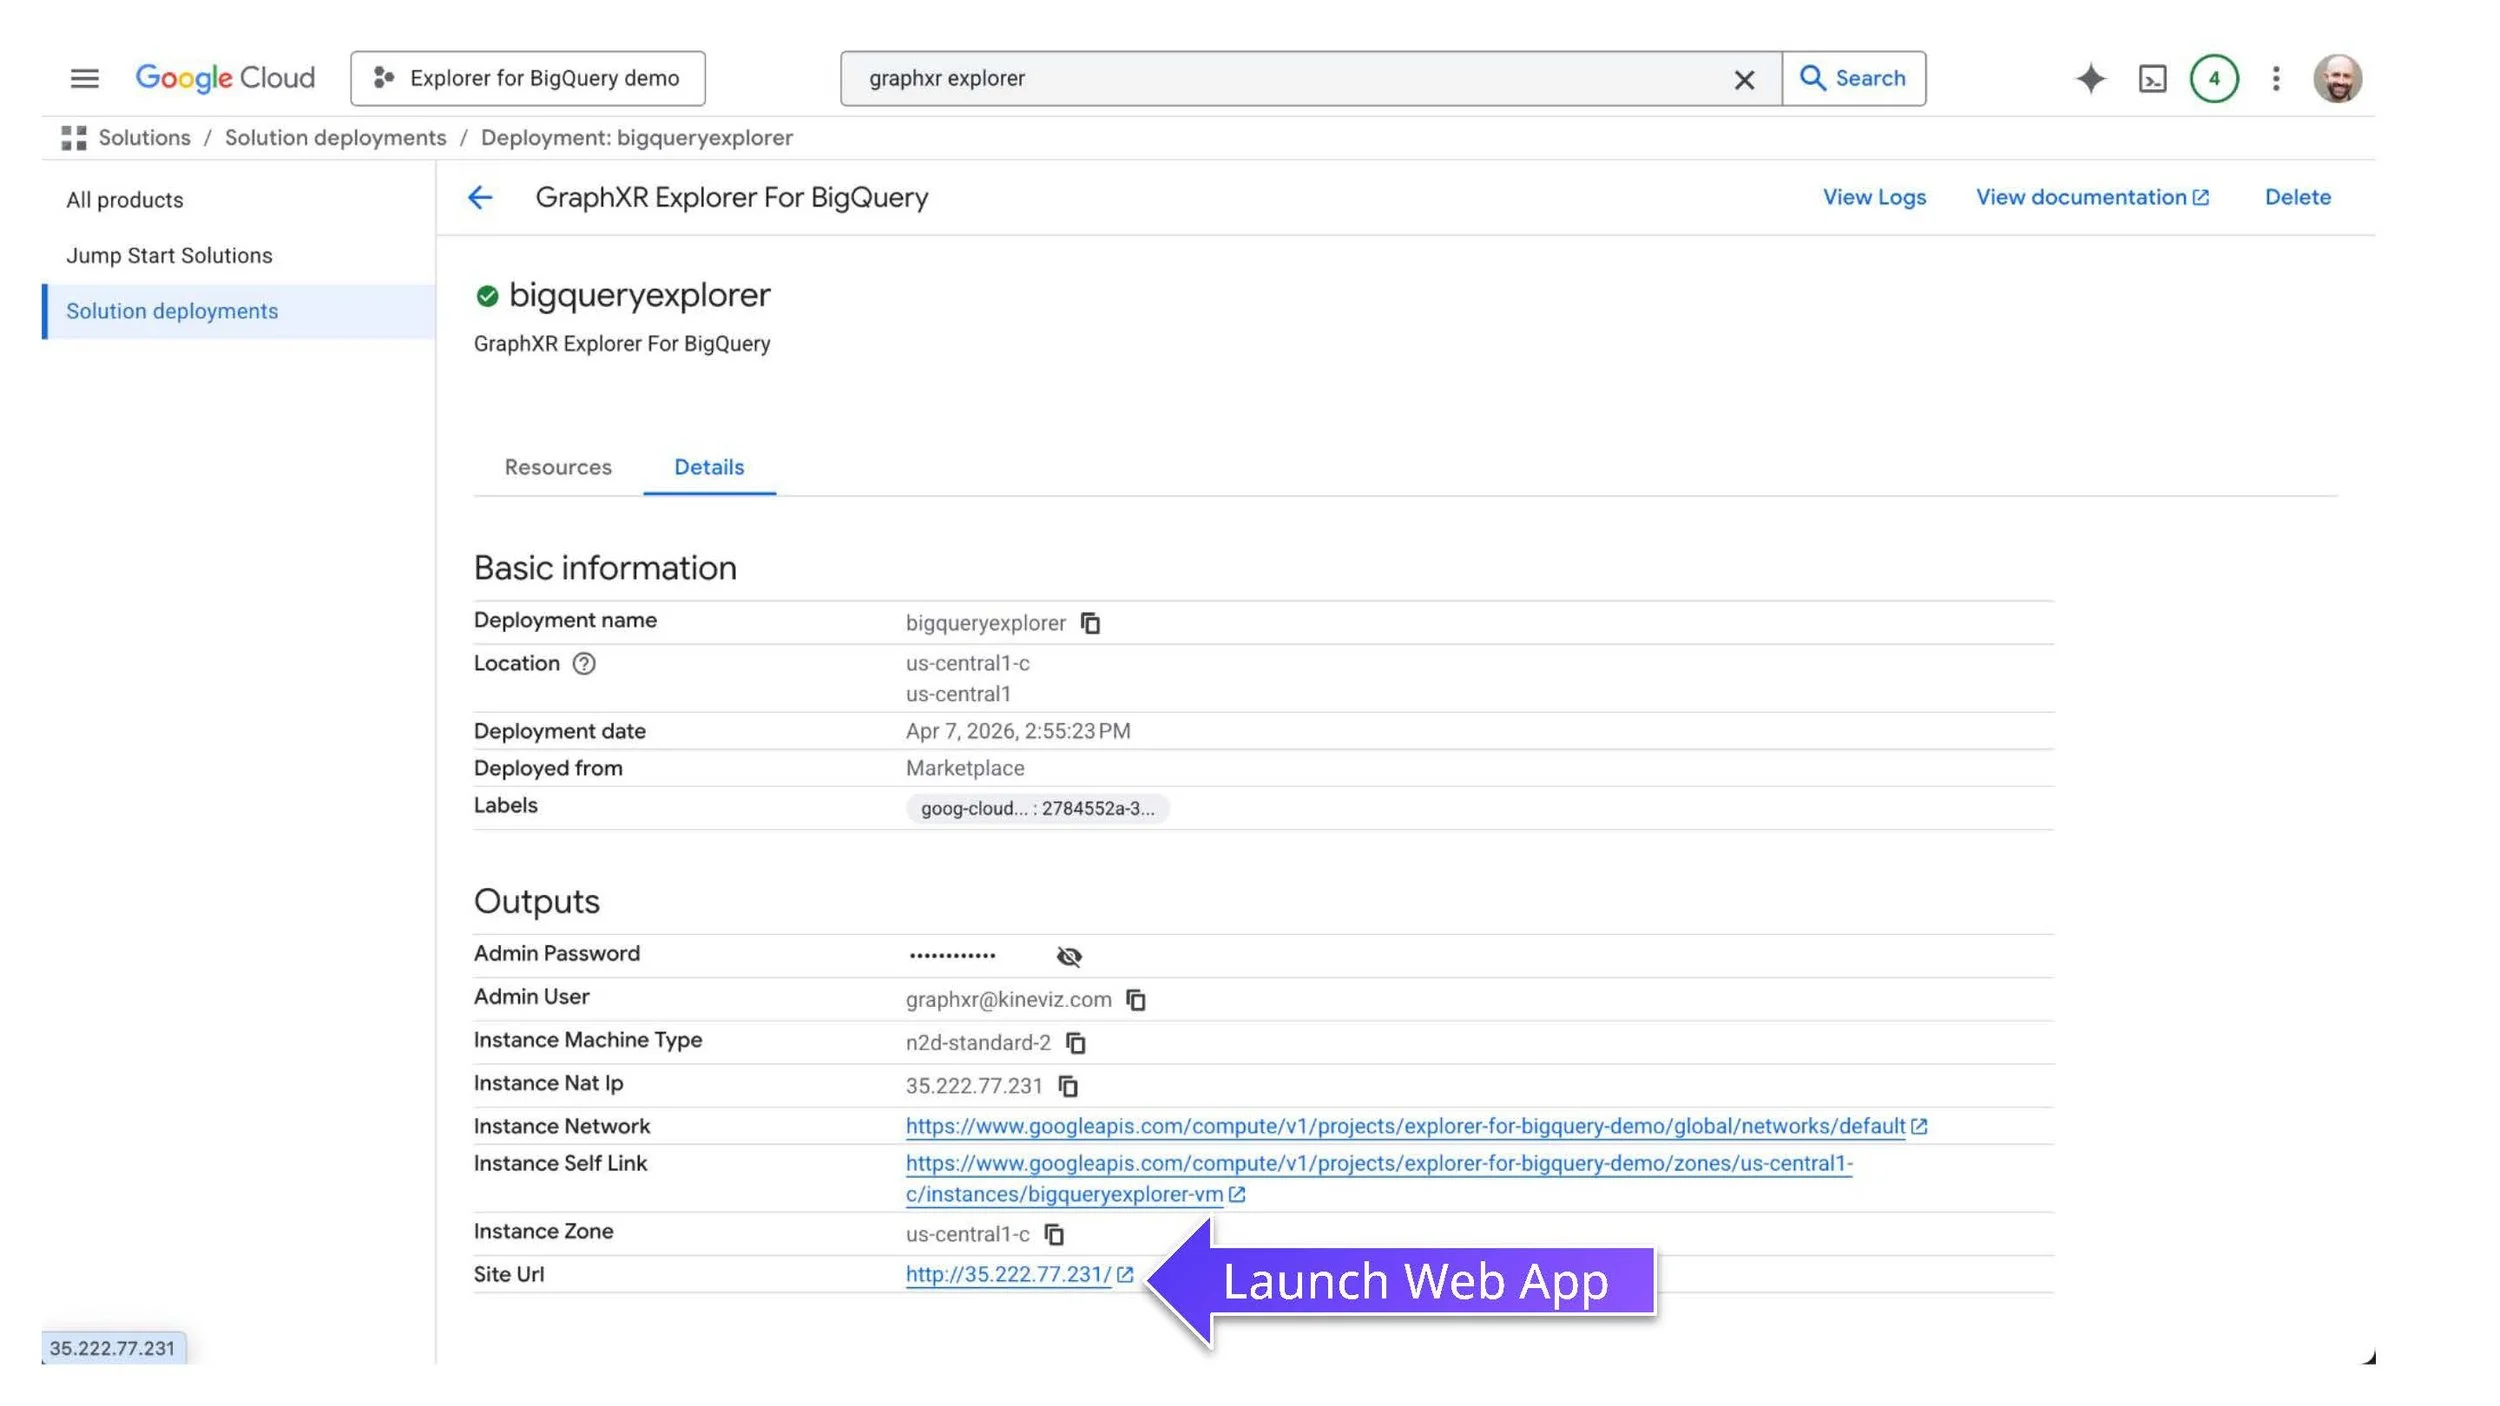2500x1406 pixels.
Task: Copy the deployment name bigqueryexplorer
Action: (1090, 623)
